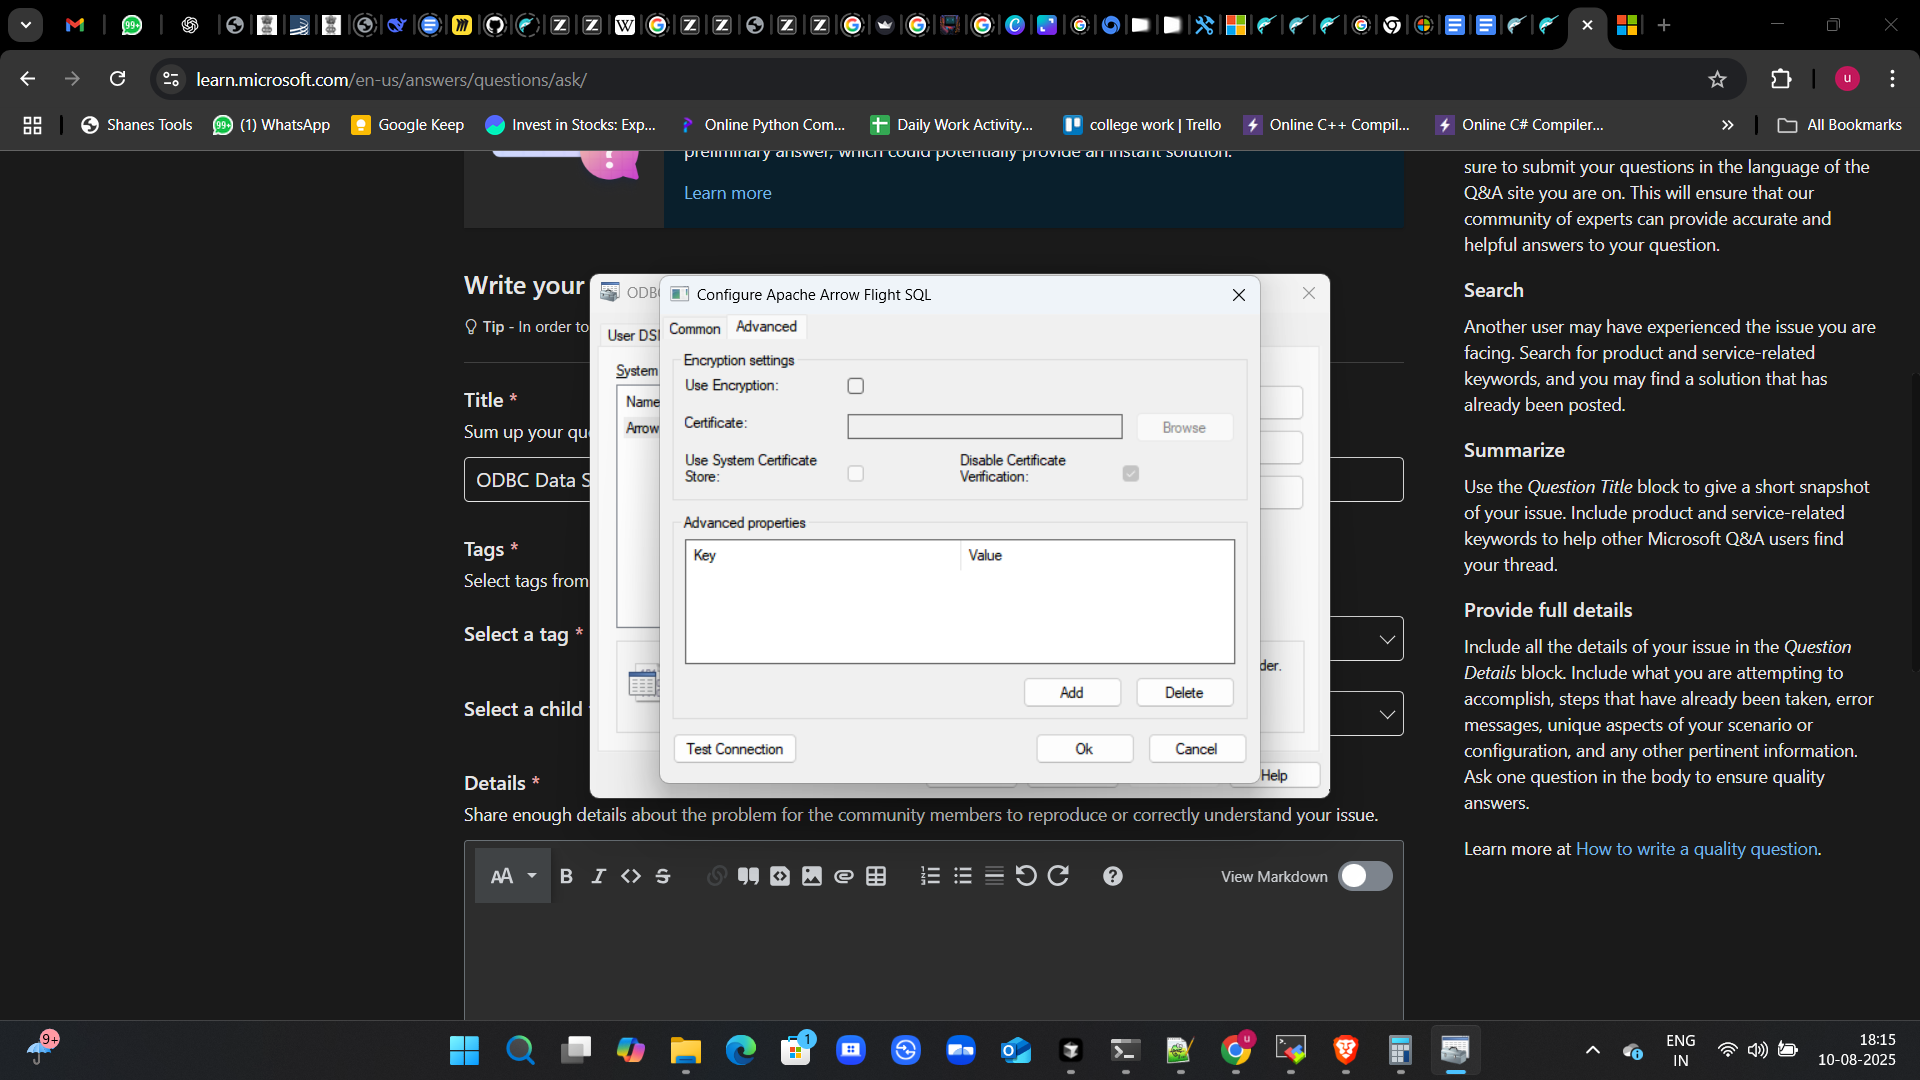Apply strikethrough formatting in the editor
Image resolution: width=1920 pixels, height=1080 pixels.
[663, 876]
